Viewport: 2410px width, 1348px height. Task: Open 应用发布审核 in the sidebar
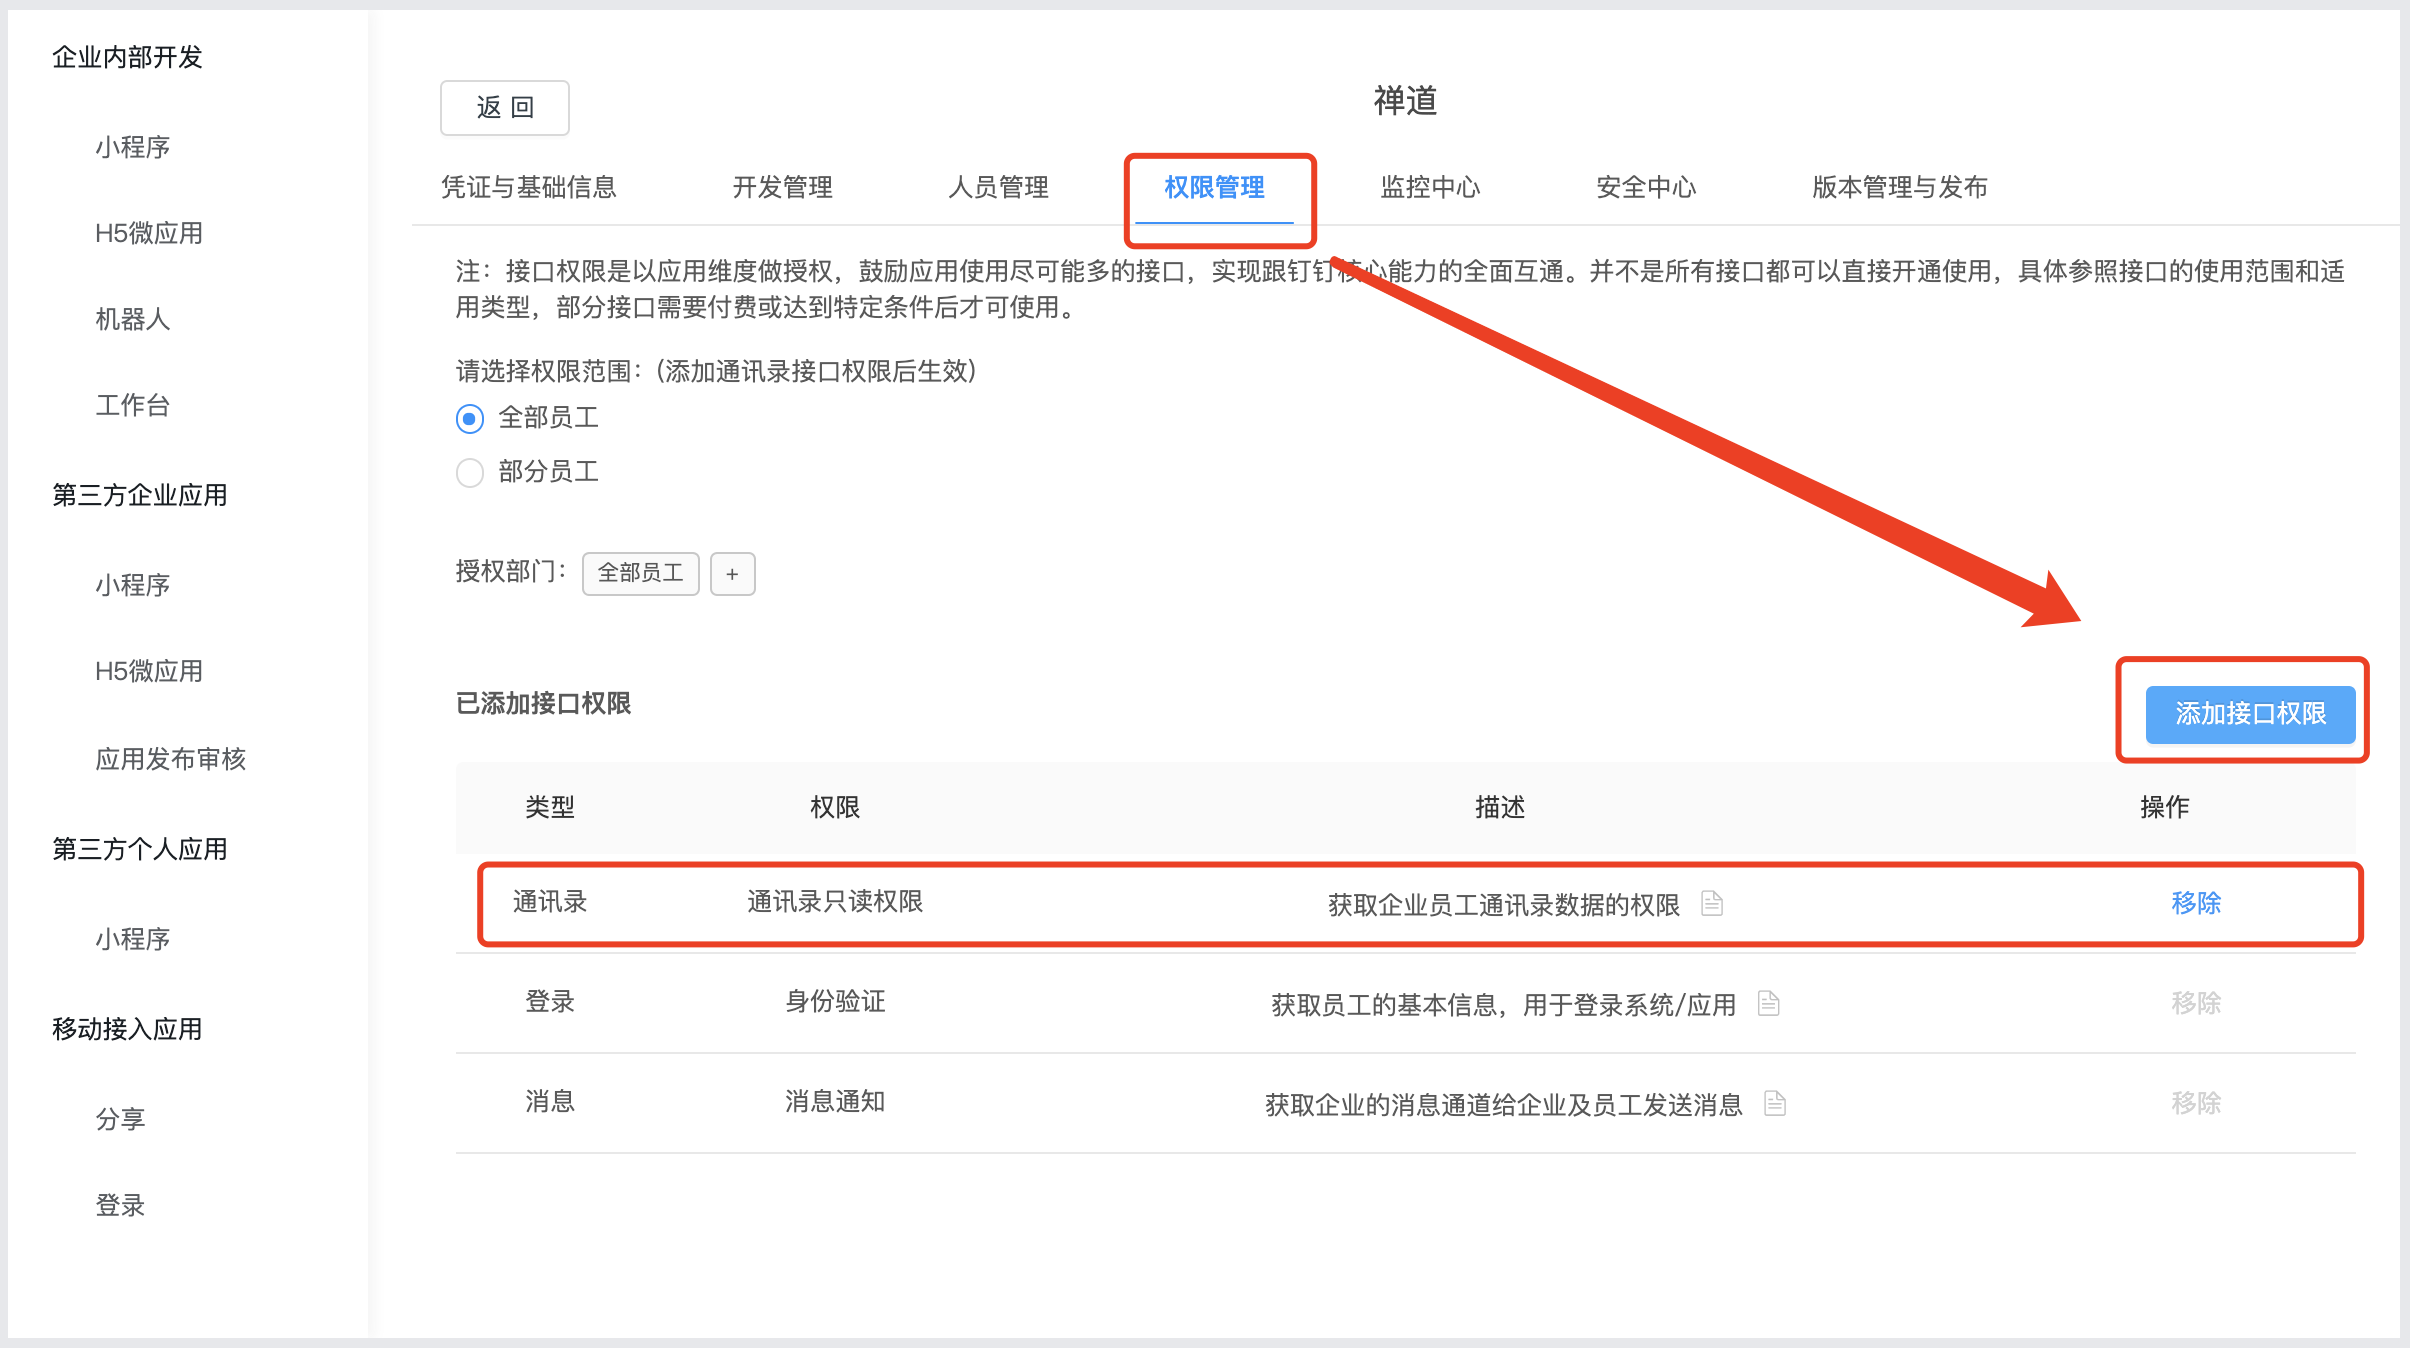point(171,759)
